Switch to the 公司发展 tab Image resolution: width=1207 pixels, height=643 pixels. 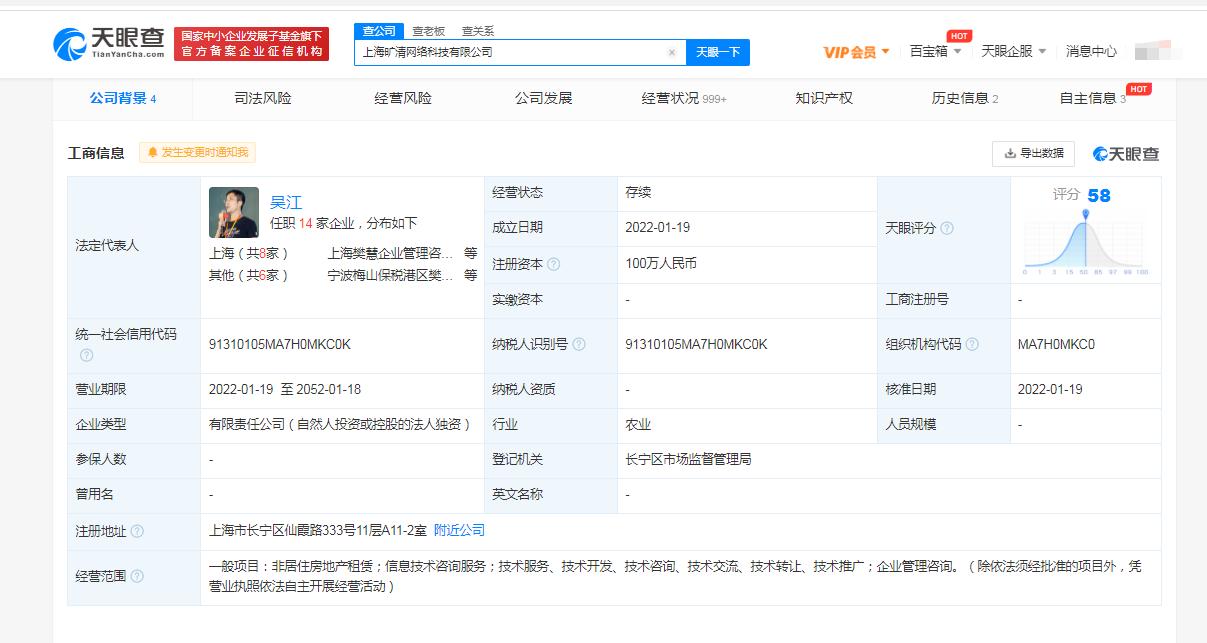pyautogui.click(x=543, y=98)
